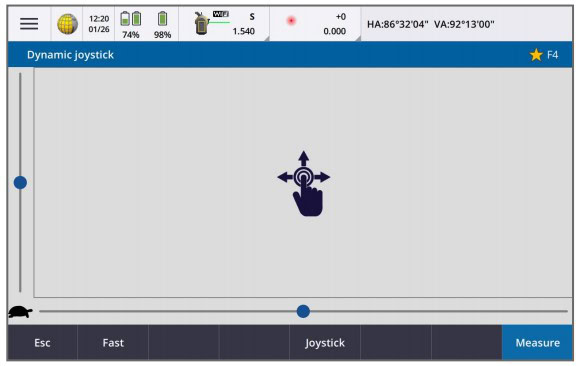The width and height of the screenshot is (583, 366).
Task: Click the yellow globe map icon
Action: point(67,24)
